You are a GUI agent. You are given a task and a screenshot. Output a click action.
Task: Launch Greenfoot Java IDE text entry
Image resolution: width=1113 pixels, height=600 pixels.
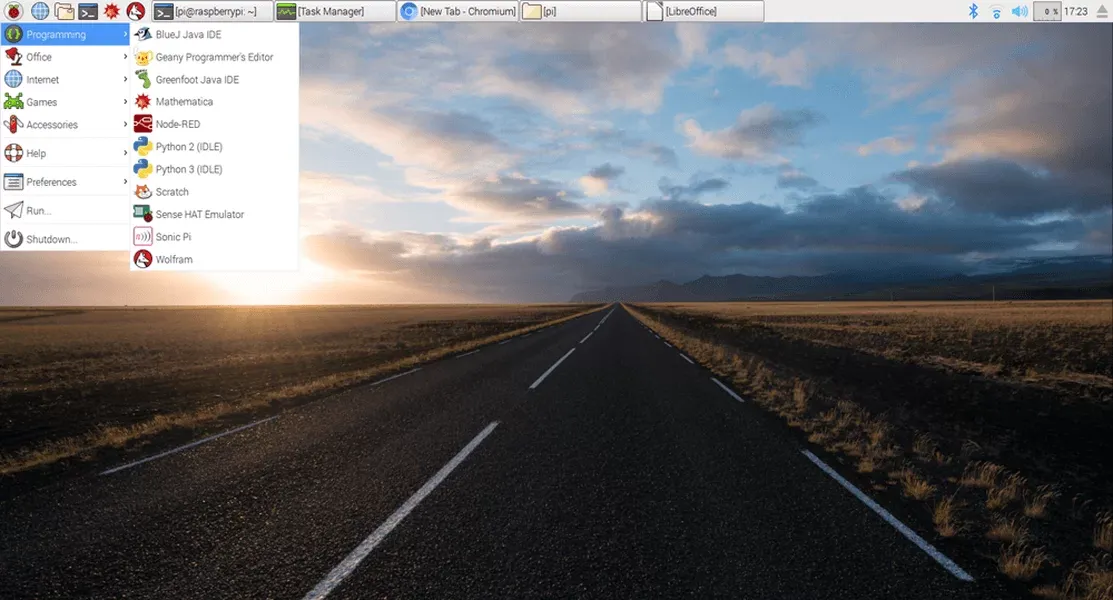pos(197,80)
